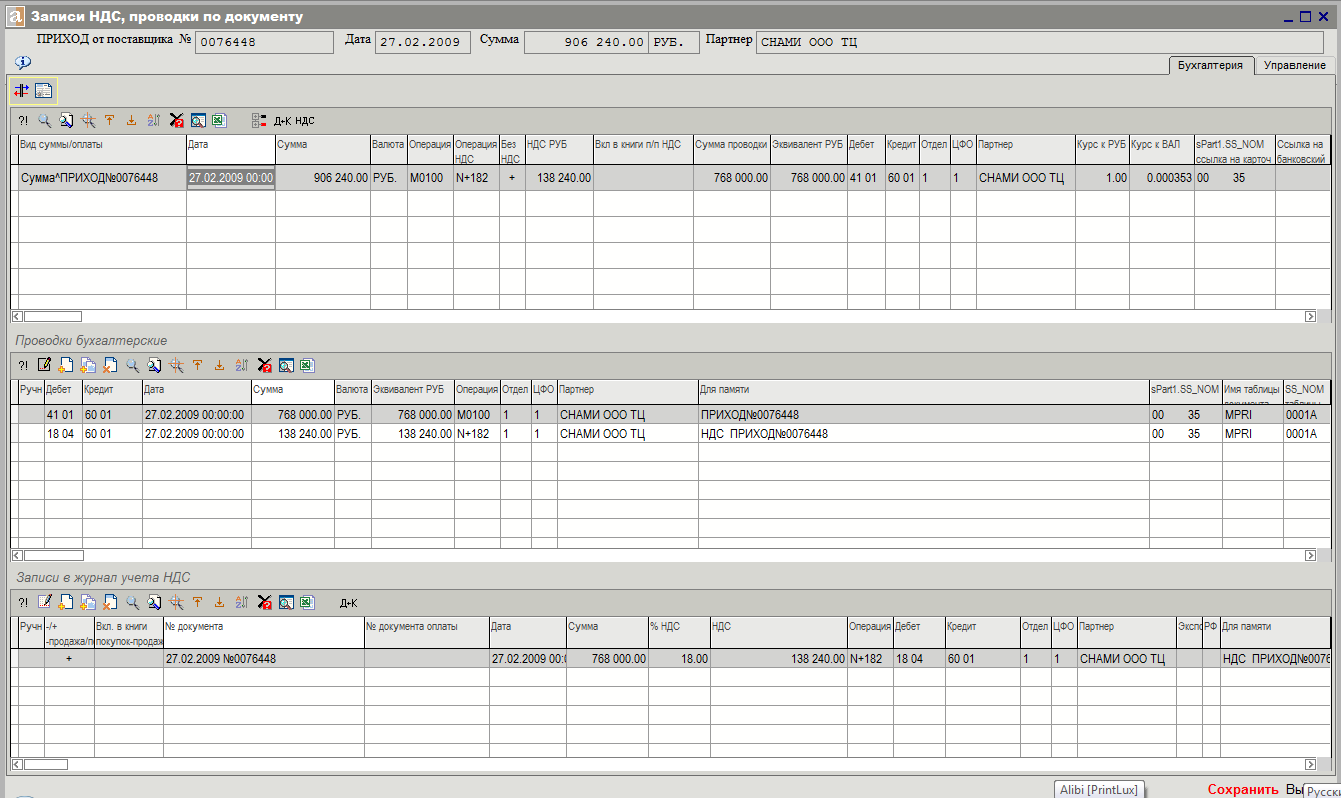Click copy record icon in Проводки бухгалтерские toolbar
The image size is (1341, 798).
pyautogui.click(x=88, y=365)
